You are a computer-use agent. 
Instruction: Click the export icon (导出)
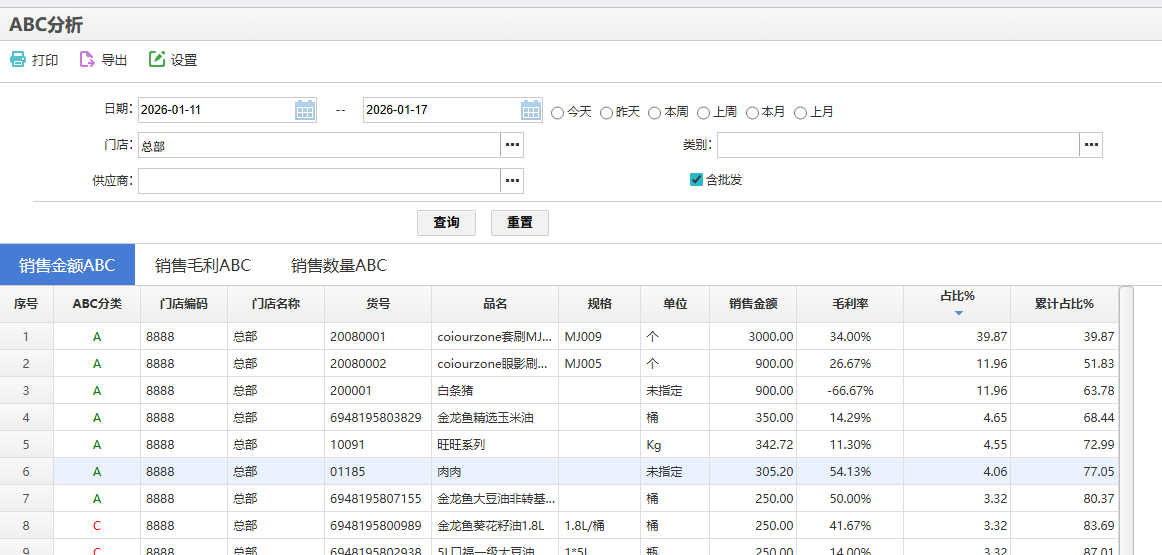(x=87, y=60)
